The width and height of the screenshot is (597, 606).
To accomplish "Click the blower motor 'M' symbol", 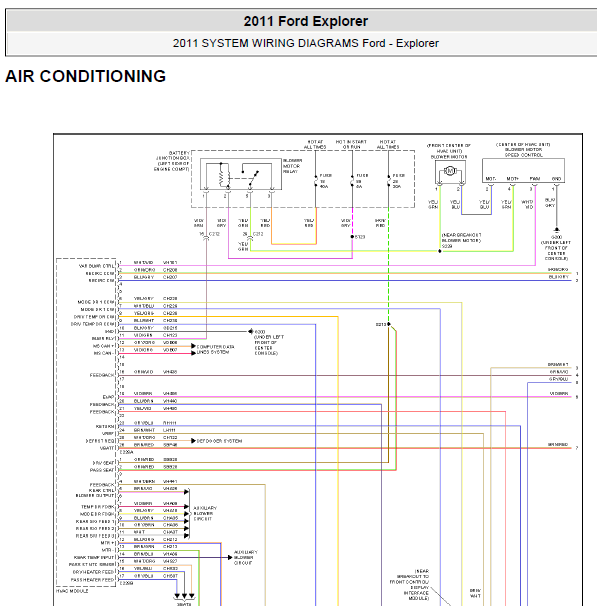I will point(449,170).
